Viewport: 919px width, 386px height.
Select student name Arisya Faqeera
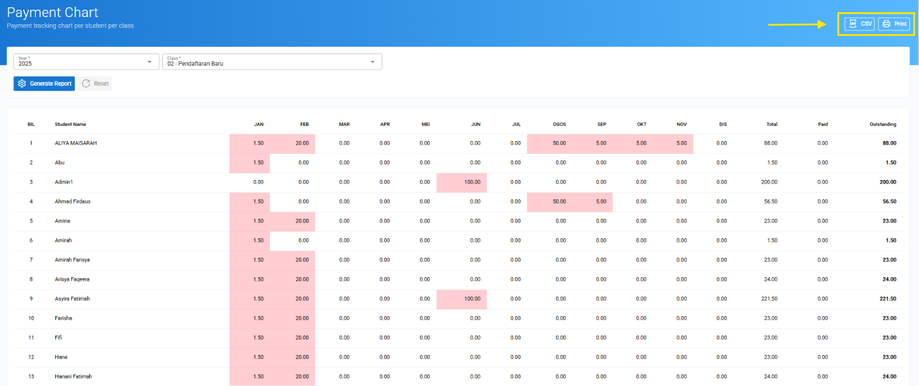coord(72,279)
